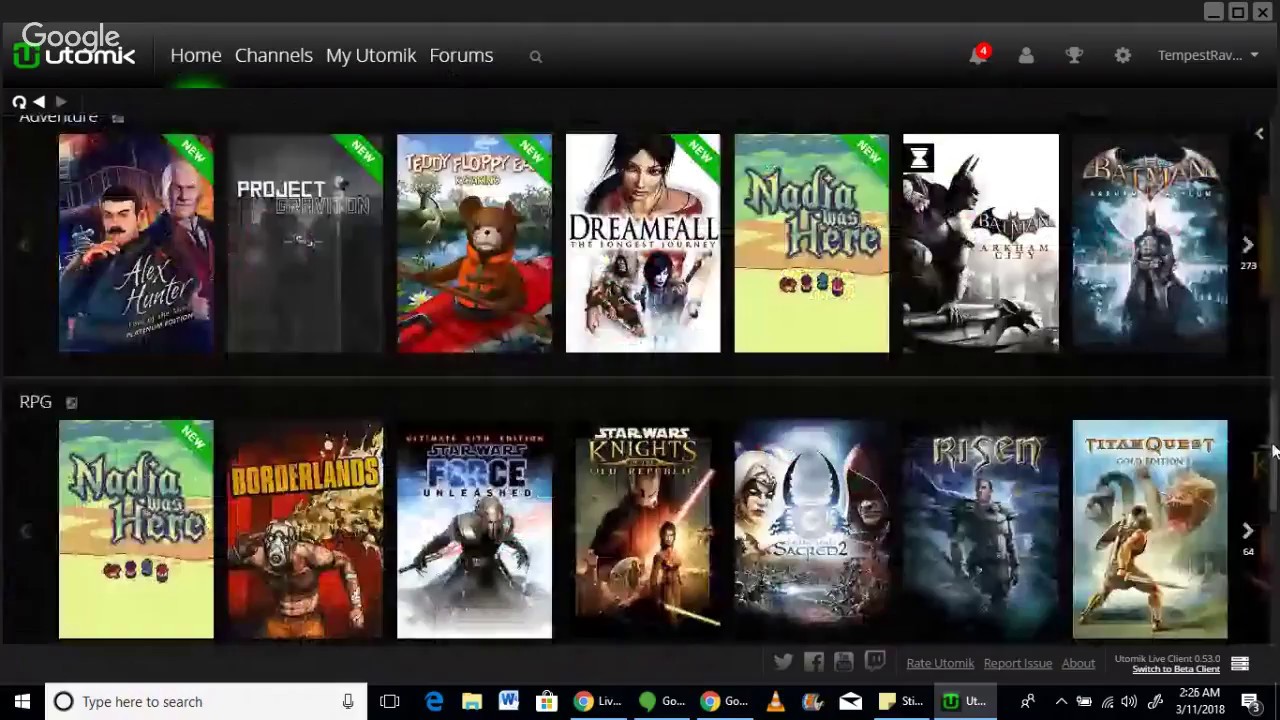Viewport: 1280px width, 720px height.
Task: Show previous Adventure games with left arrow
Action: [25, 245]
